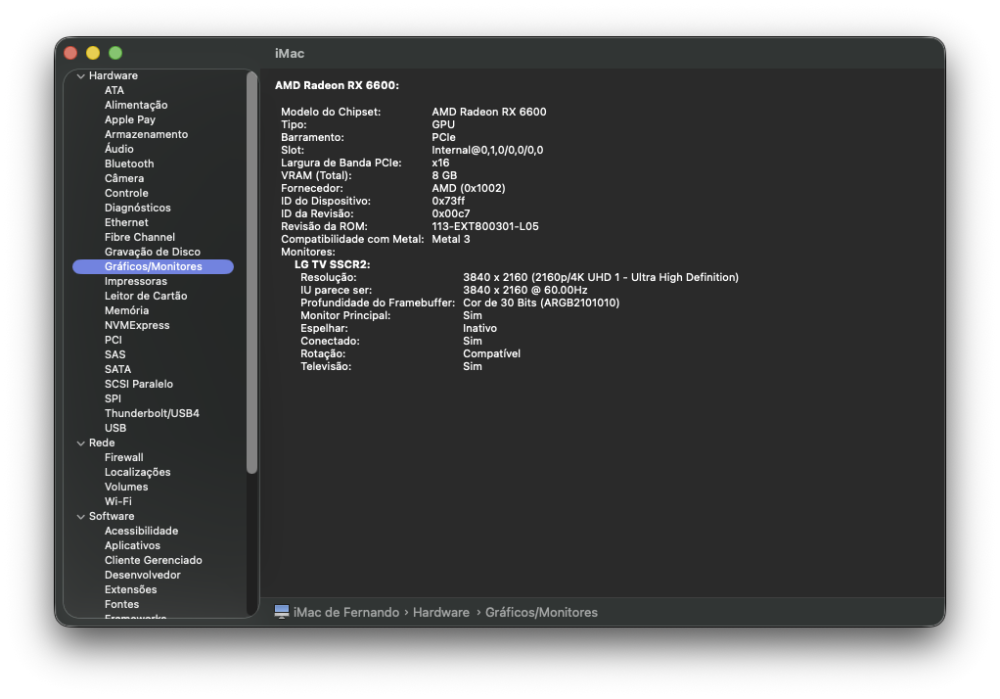The height and width of the screenshot is (699, 1000).
Task: Click the iMac computer icon in path bar
Action: click(x=281, y=612)
